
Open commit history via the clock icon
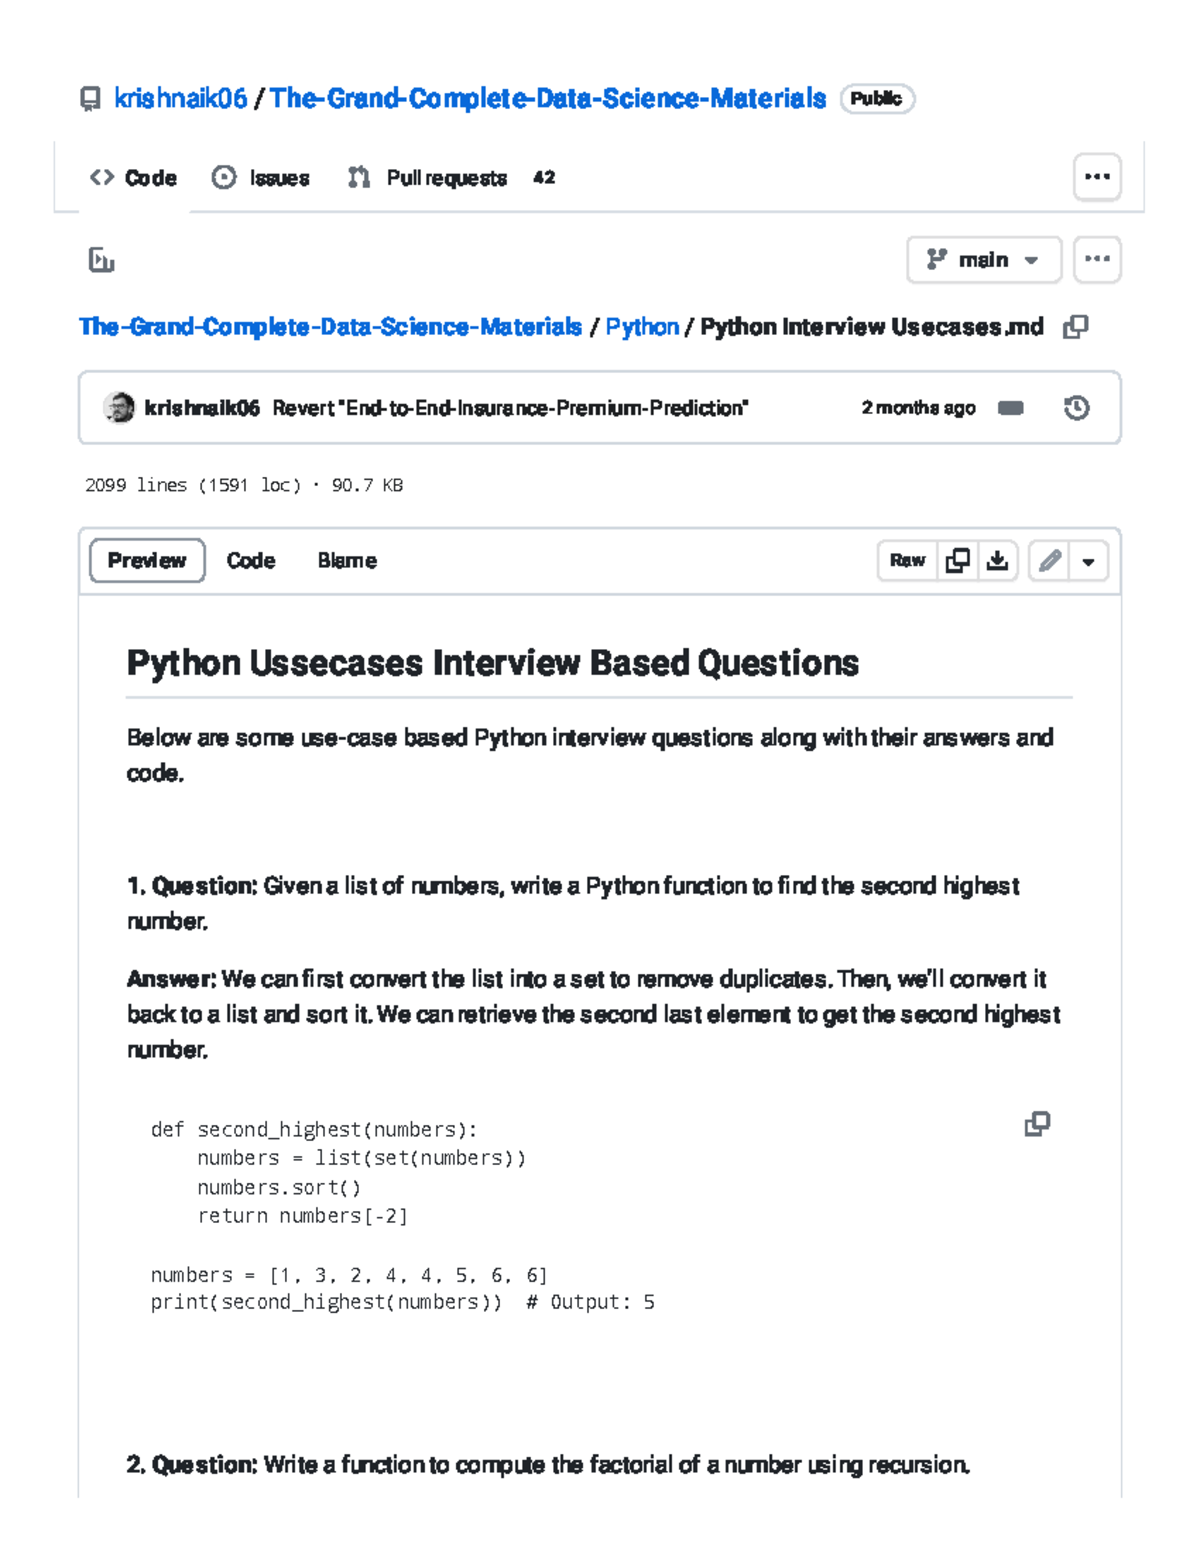(1076, 408)
